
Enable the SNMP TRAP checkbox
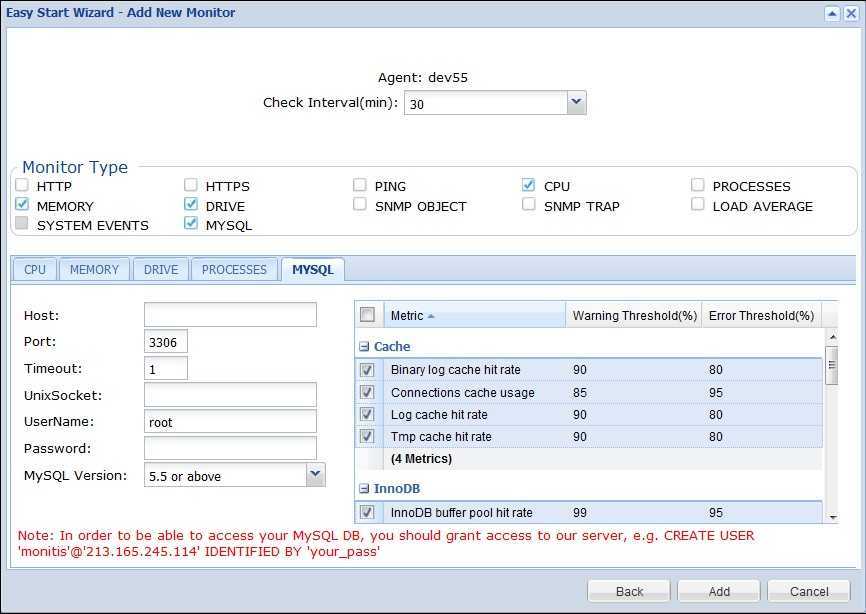(529, 204)
